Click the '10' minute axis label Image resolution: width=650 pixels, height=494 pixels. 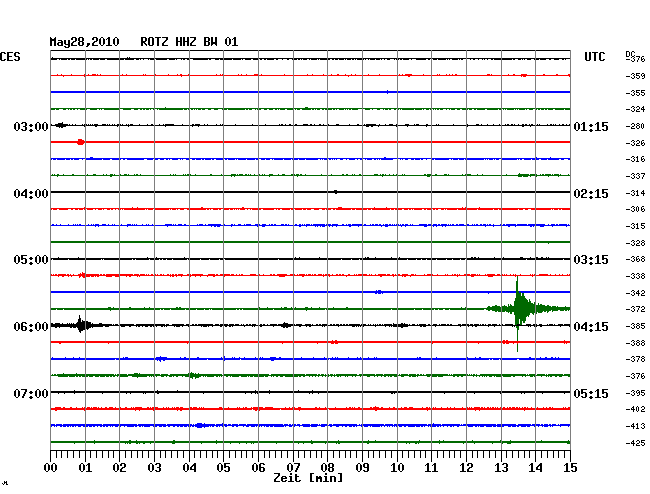point(397,468)
